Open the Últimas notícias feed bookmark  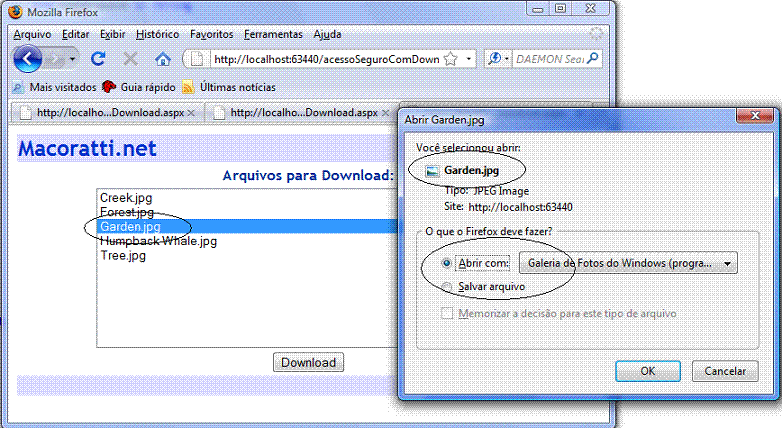(229, 87)
